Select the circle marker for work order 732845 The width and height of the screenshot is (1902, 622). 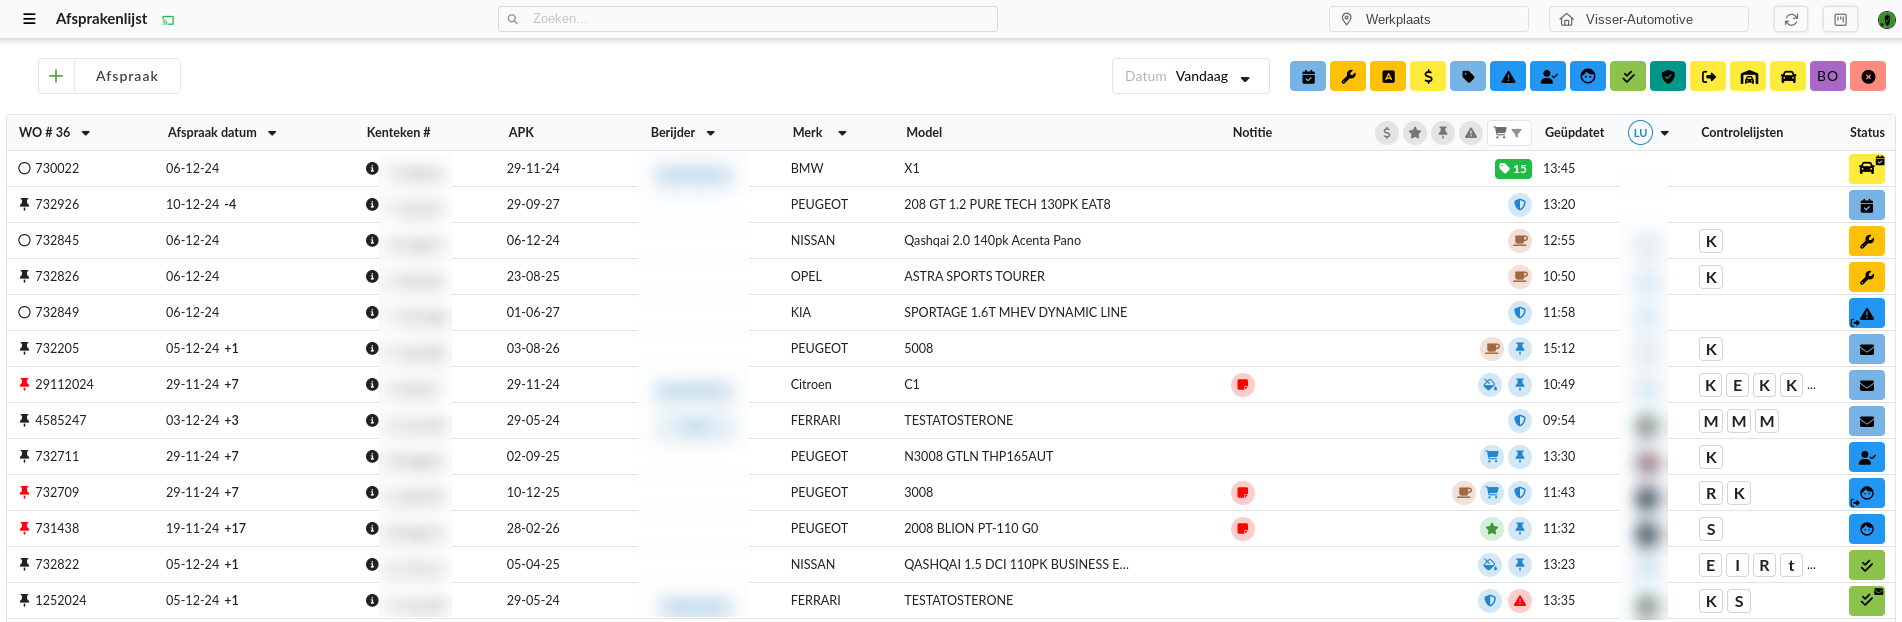[25, 241]
